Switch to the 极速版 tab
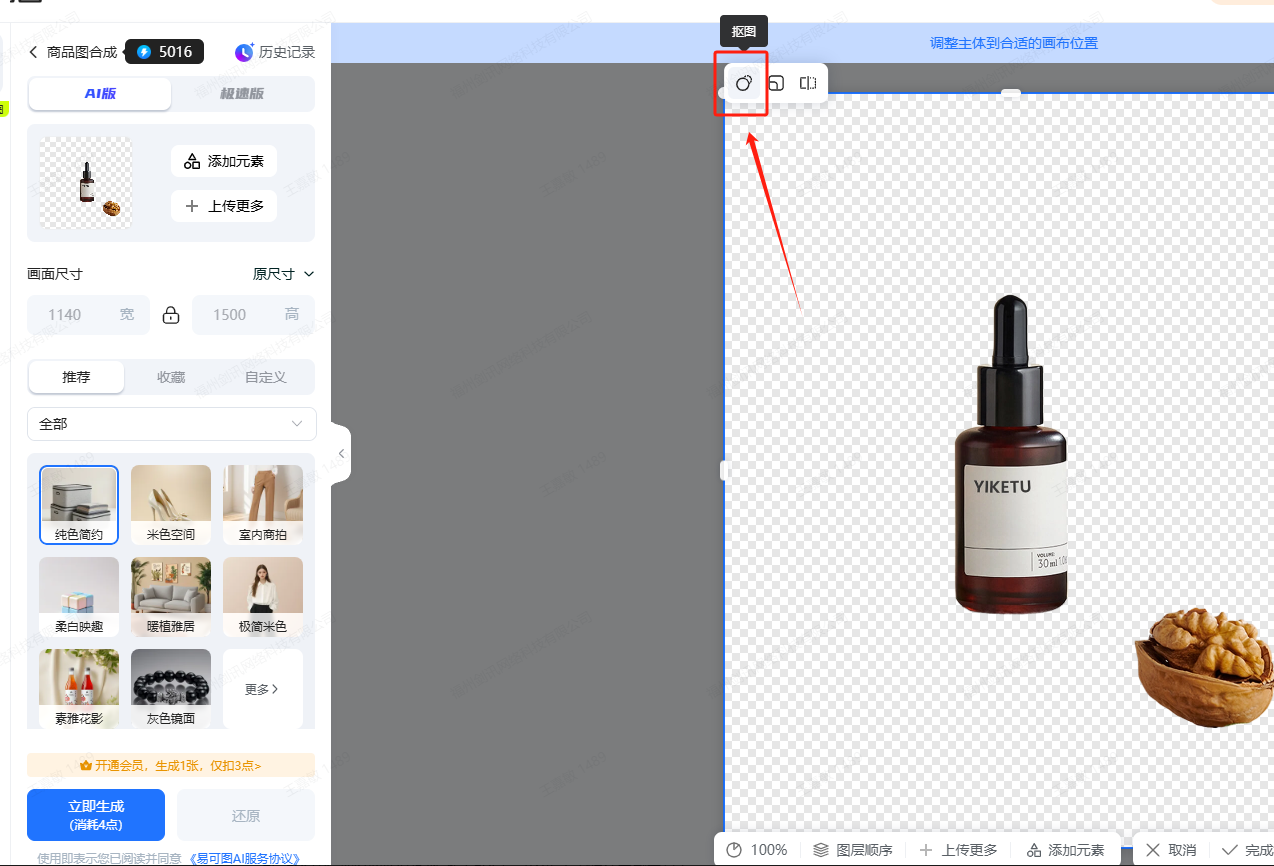Viewport: 1274px width, 866px height. pyautogui.click(x=242, y=94)
